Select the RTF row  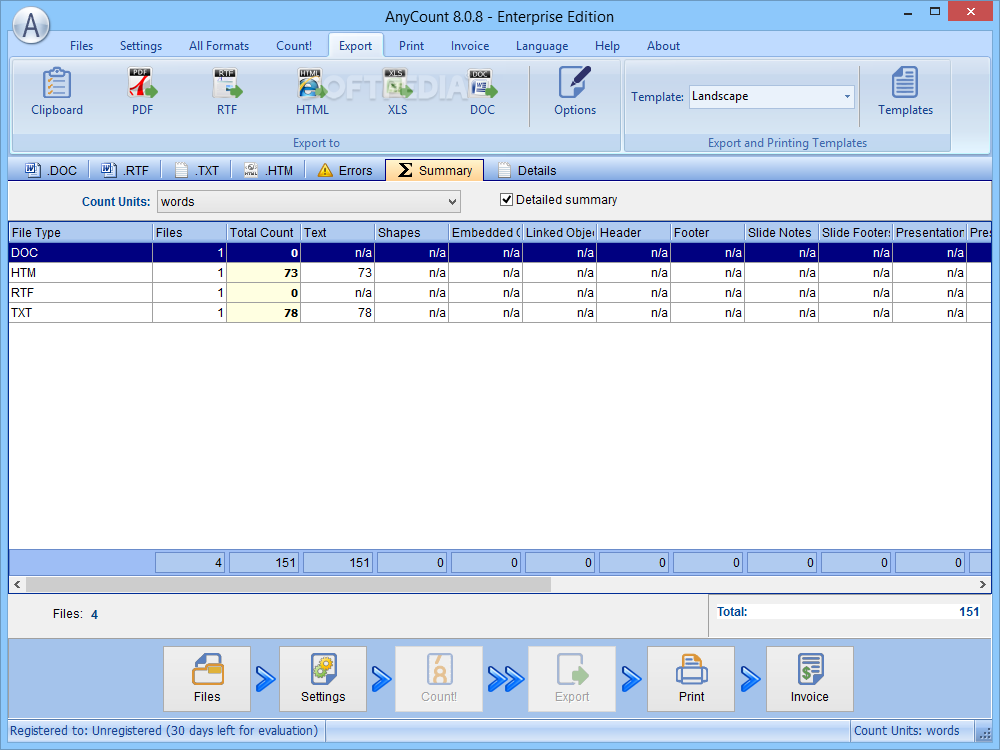(x=500, y=293)
